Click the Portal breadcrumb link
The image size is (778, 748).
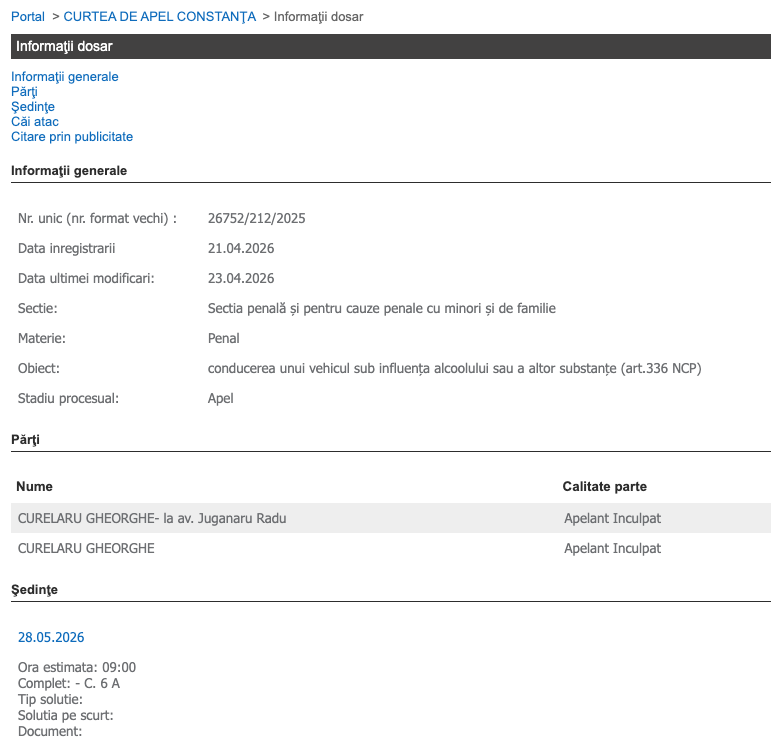28,17
